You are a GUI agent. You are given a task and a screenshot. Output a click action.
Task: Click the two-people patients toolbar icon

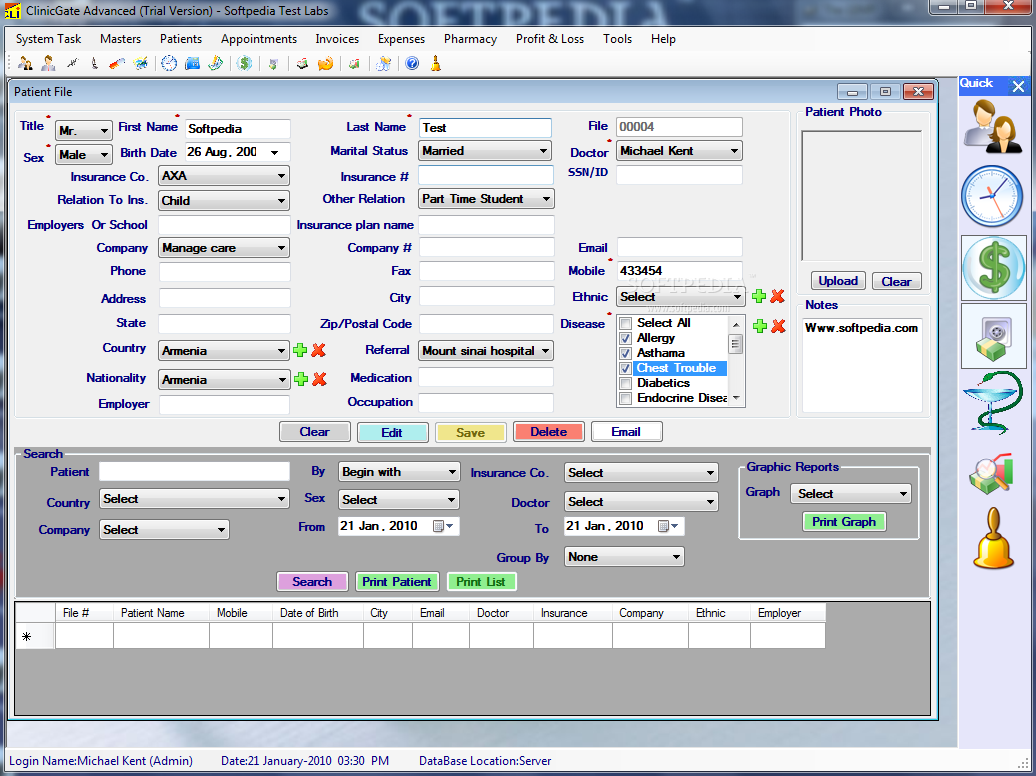pyautogui.click(x=25, y=63)
